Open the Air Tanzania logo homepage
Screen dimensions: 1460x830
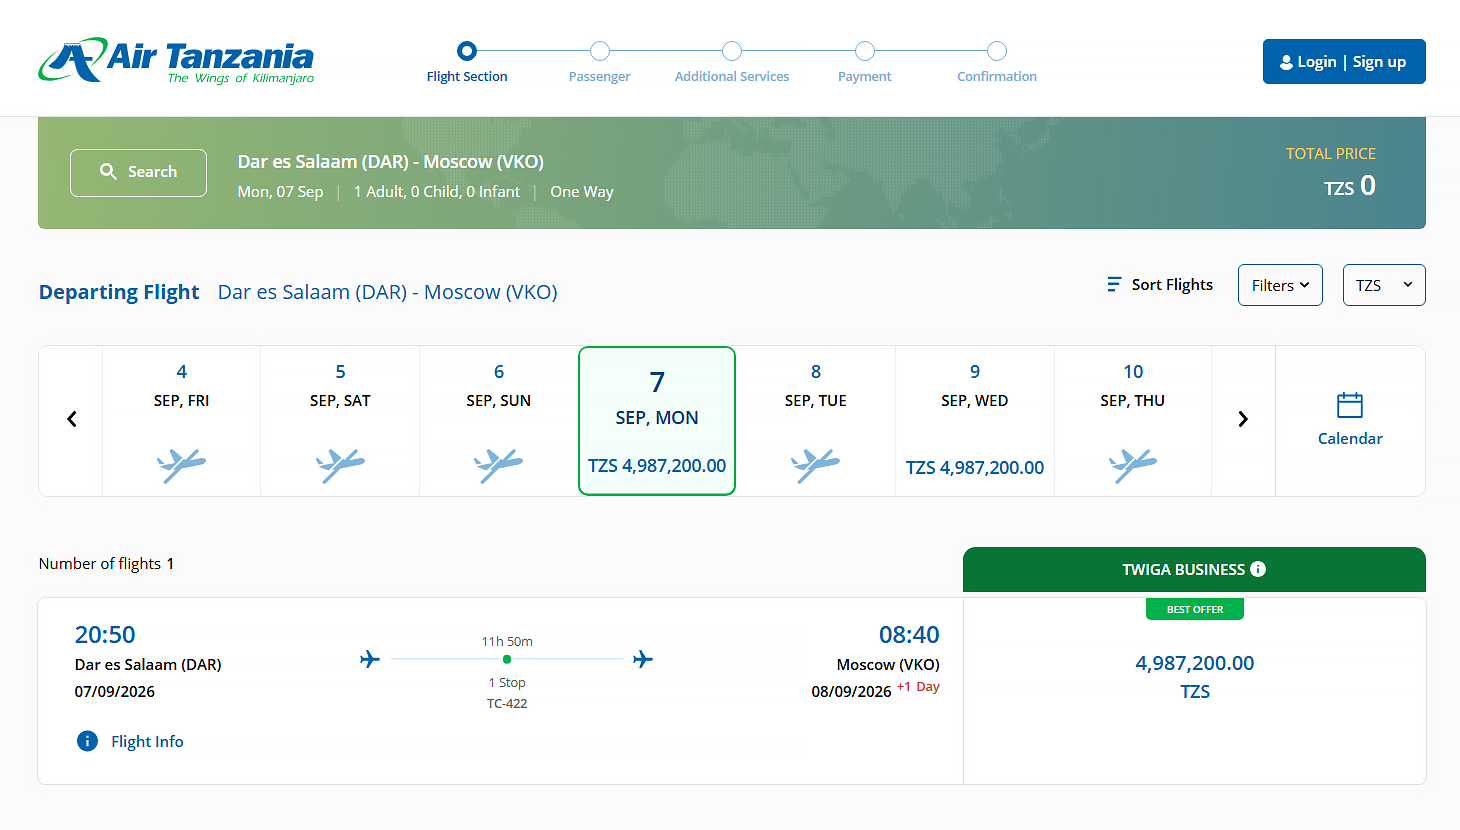click(176, 61)
